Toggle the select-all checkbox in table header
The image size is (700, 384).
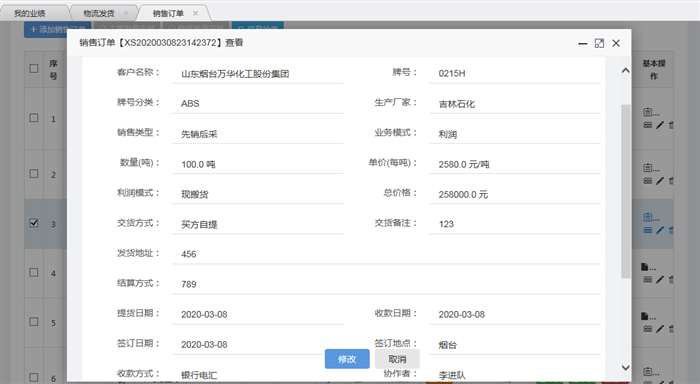[34, 68]
